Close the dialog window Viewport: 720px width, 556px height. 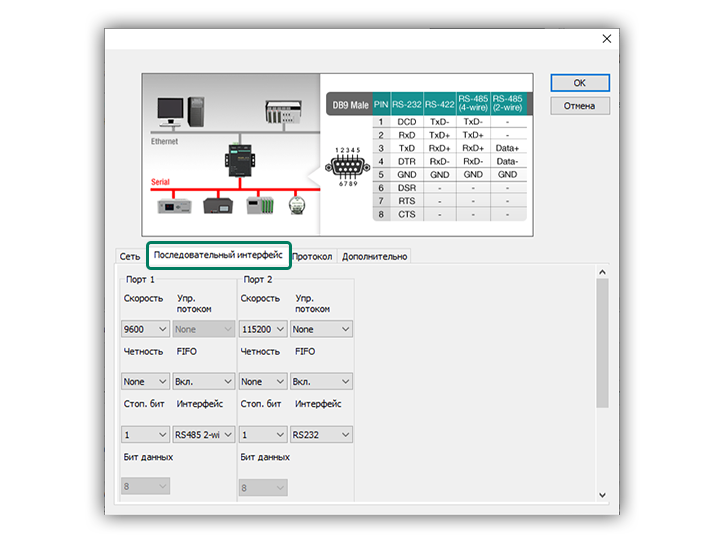click(x=605, y=39)
